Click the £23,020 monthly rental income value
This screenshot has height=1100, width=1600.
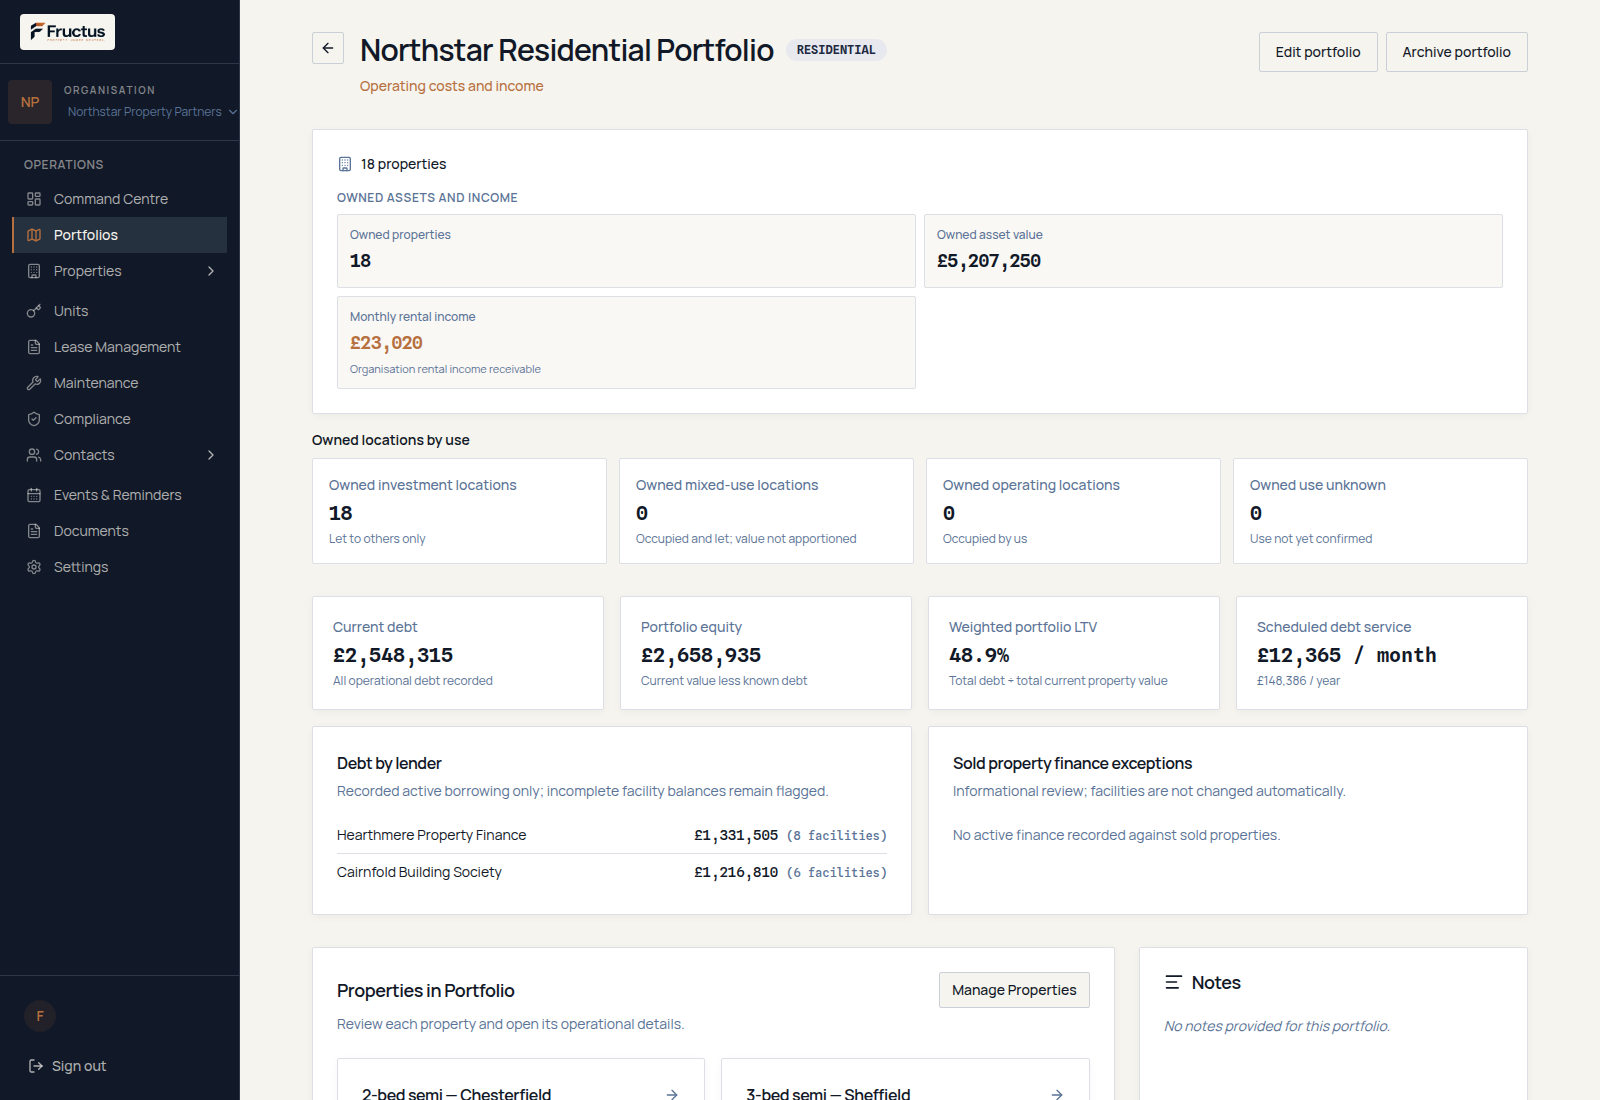coord(386,343)
